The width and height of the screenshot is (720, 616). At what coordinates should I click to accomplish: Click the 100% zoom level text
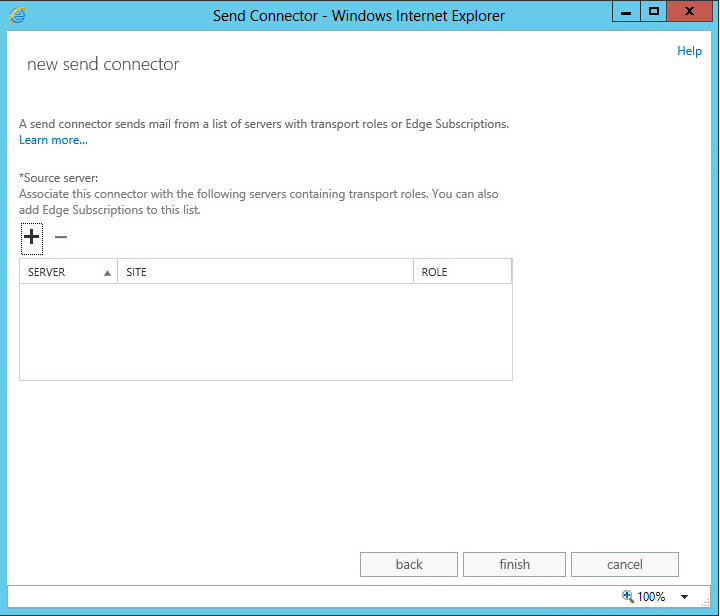[x=651, y=597]
